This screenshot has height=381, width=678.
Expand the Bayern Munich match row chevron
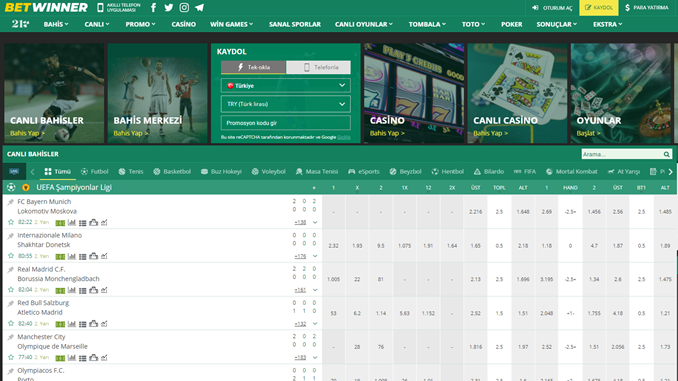pyautogui.click(x=315, y=222)
